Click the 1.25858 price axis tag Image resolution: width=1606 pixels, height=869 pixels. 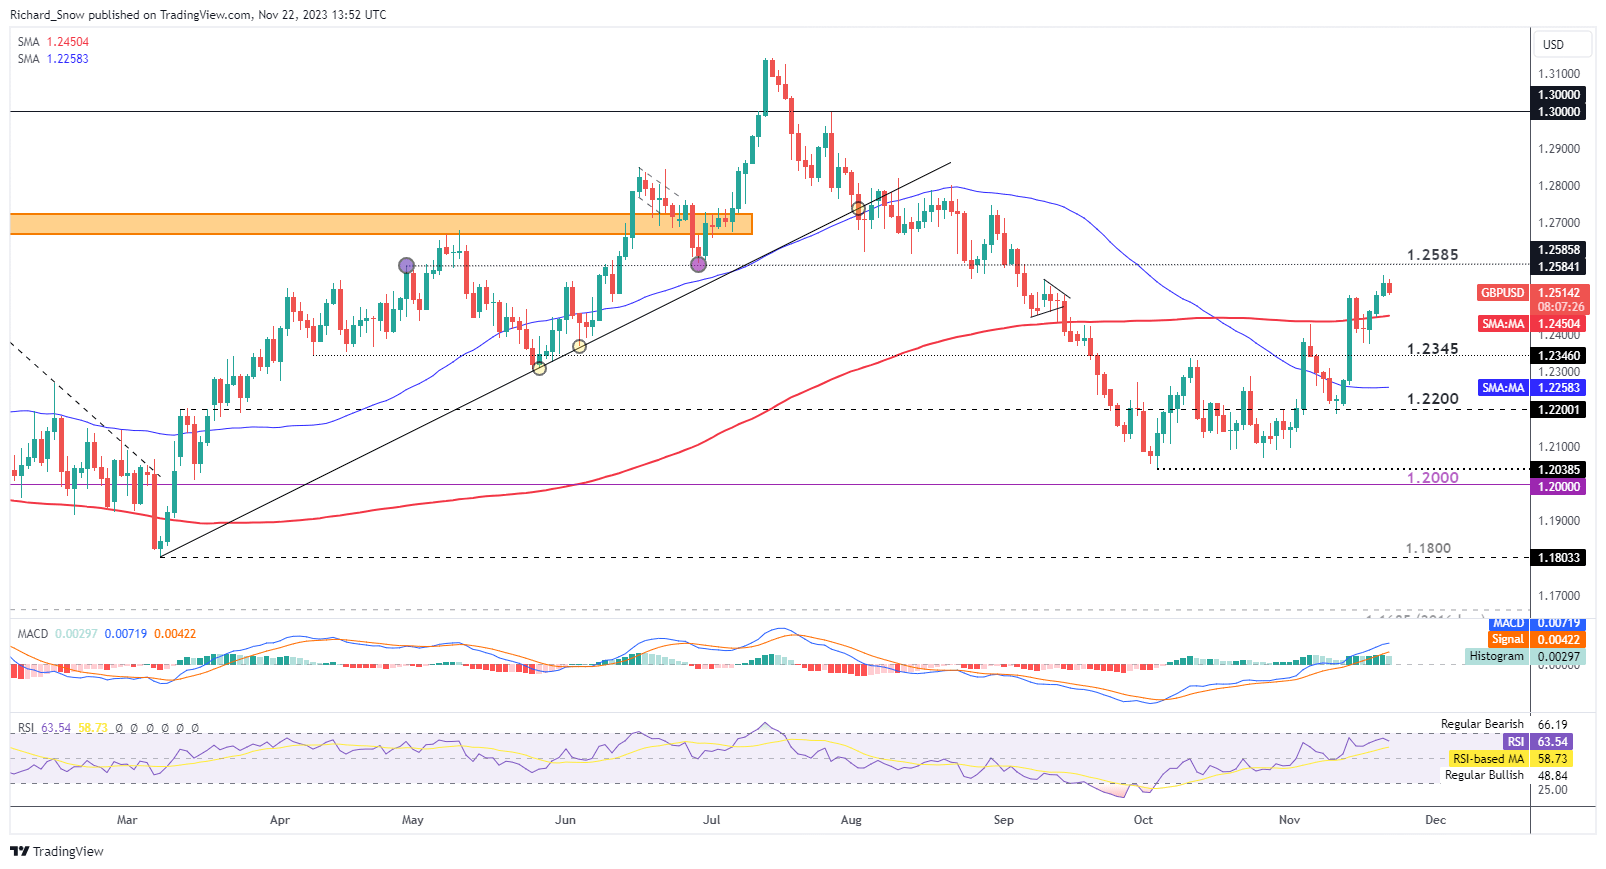pos(1559,250)
